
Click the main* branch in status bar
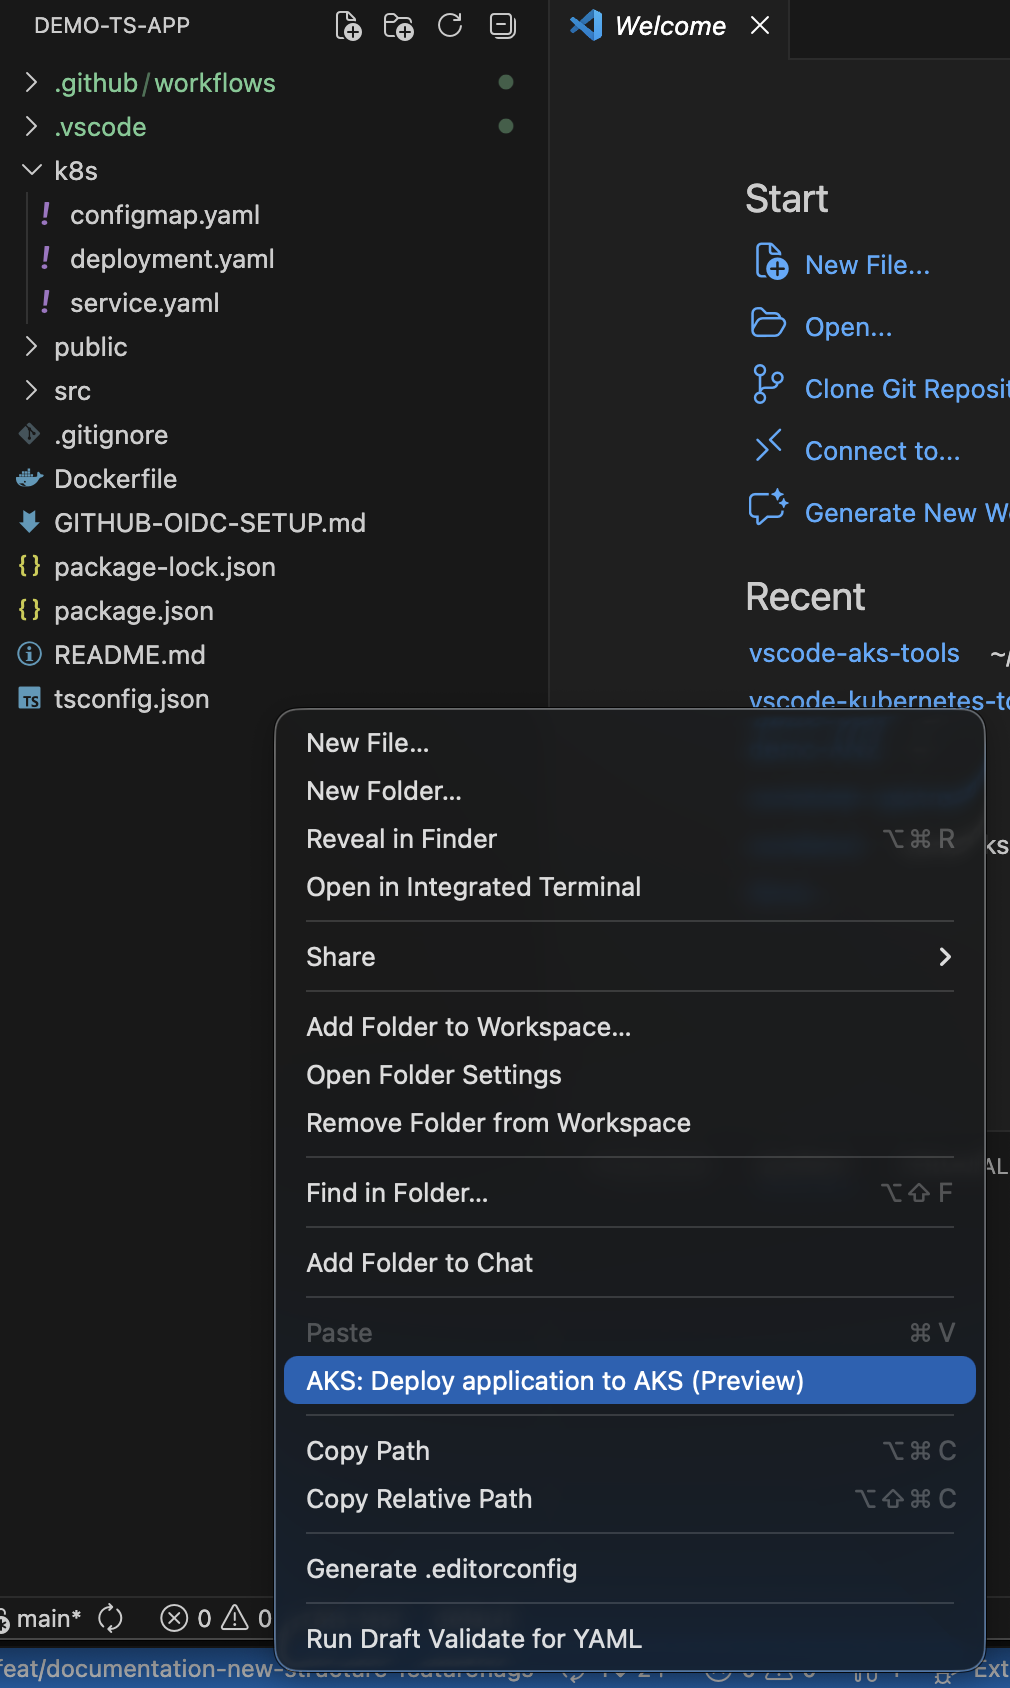click(x=41, y=1618)
